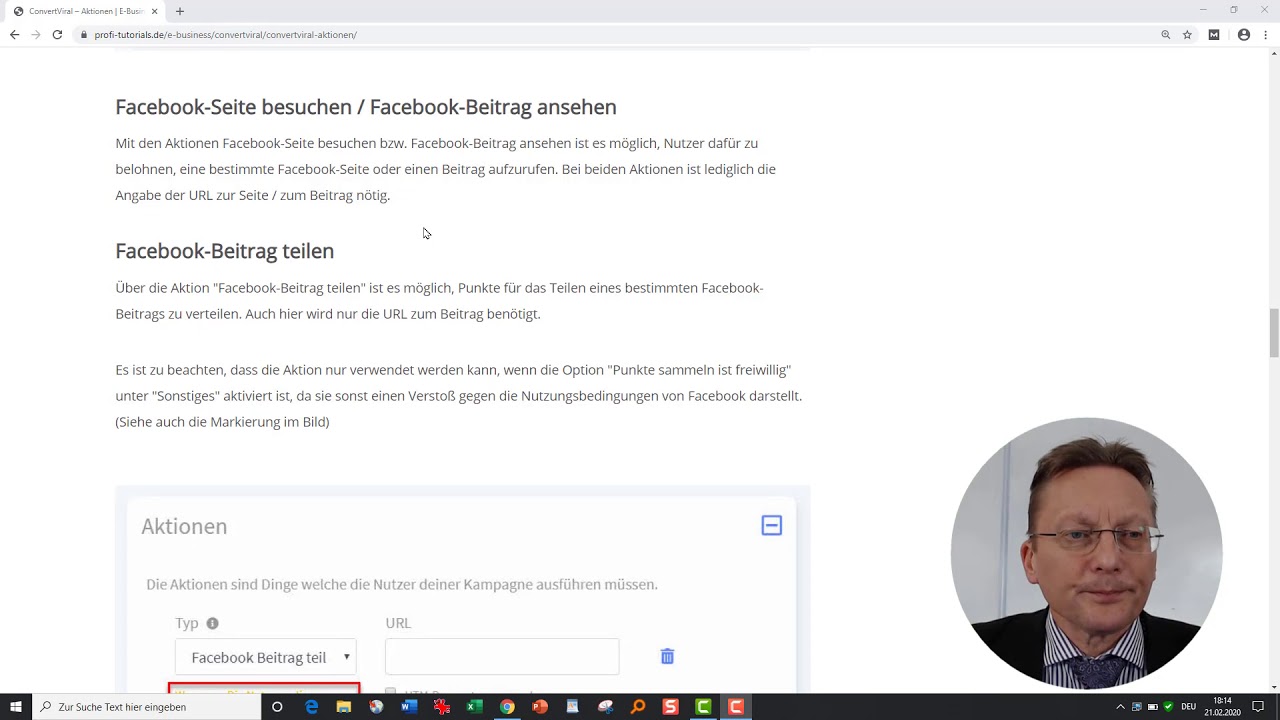The width and height of the screenshot is (1280, 720).
Task: Delete the action with the trash icon
Action: pos(667,656)
